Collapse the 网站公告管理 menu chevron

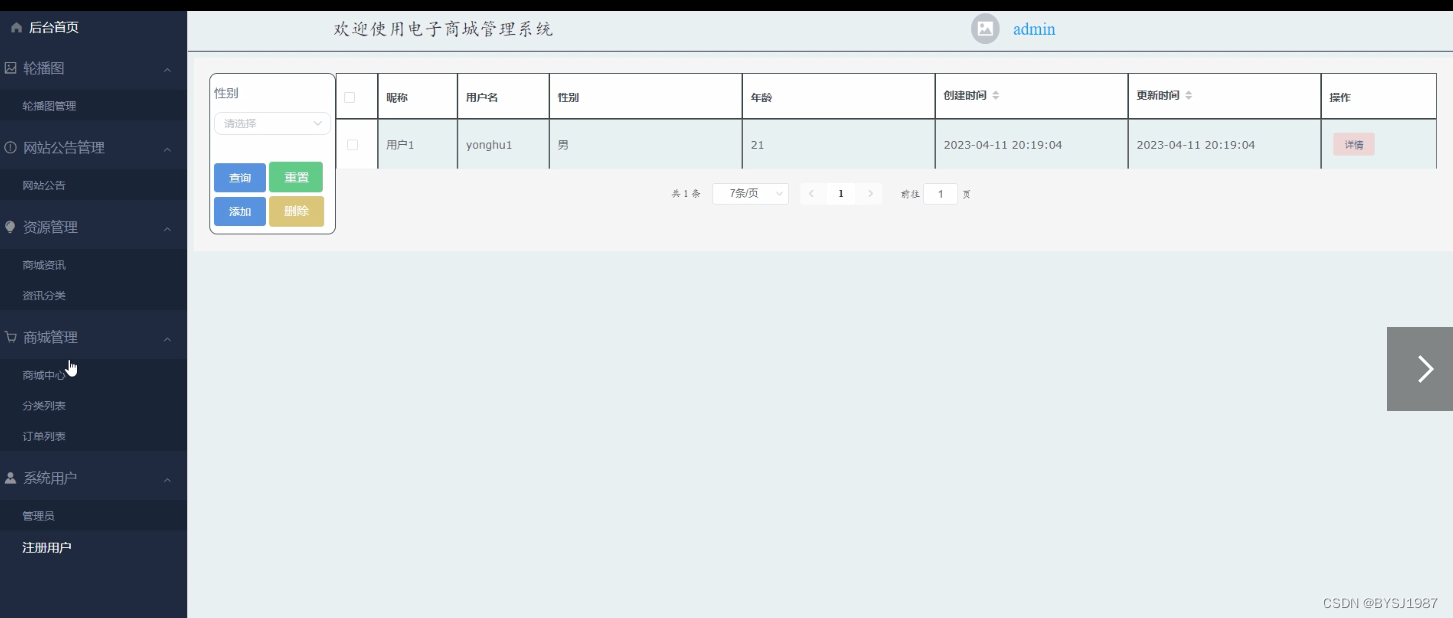167,149
